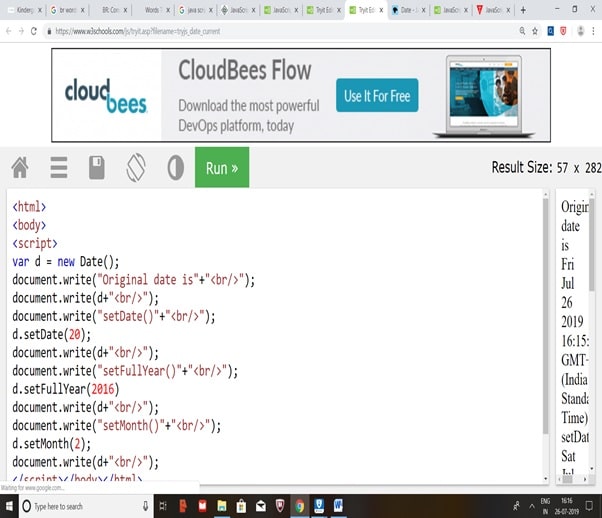This screenshot has height=518, width=602.
Task: Click the Chrome icon on the taskbar
Action: pos(300,506)
